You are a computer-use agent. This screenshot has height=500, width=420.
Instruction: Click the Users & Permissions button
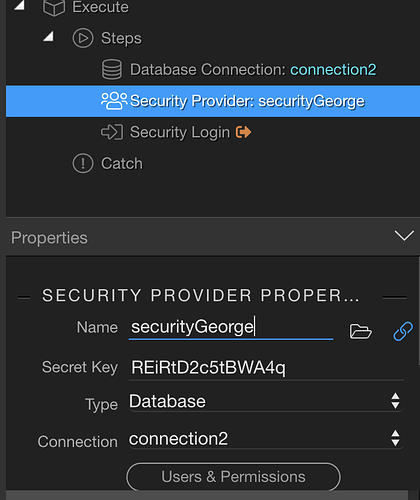click(x=233, y=477)
